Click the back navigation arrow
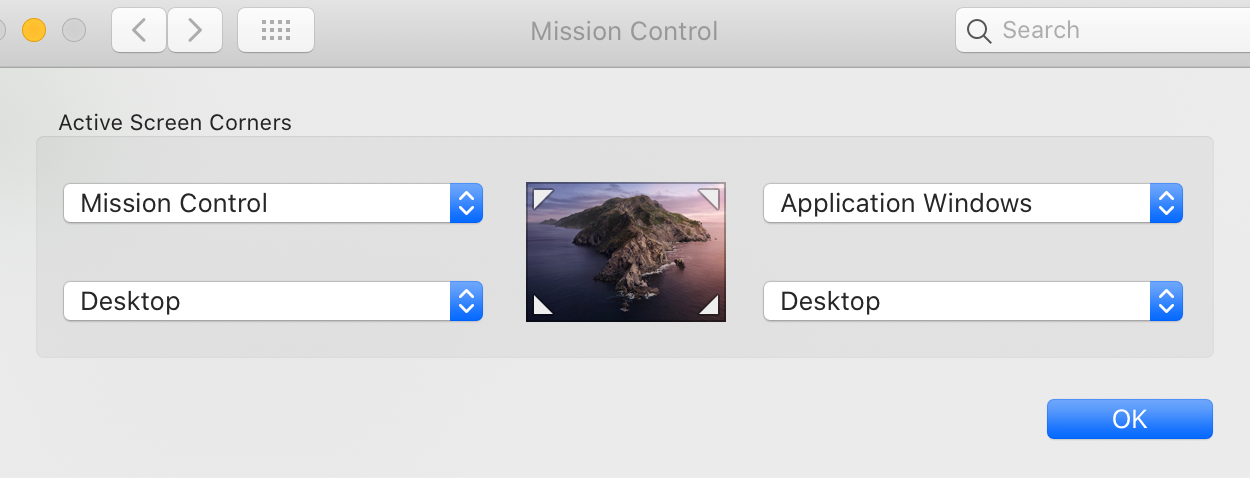The image size is (1250, 478). (139, 31)
